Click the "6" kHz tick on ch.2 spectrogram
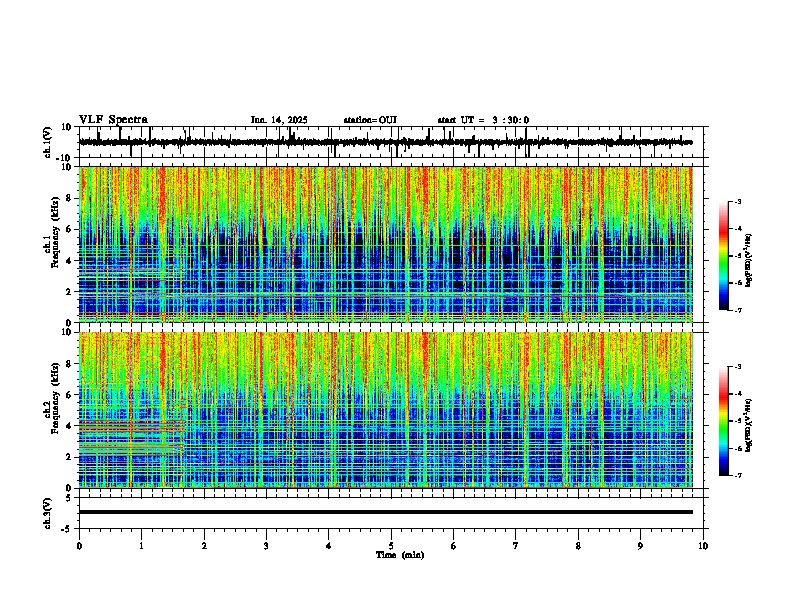Viewport: 792px width, 612px height. pyautogui.click(x=70, y=394)
